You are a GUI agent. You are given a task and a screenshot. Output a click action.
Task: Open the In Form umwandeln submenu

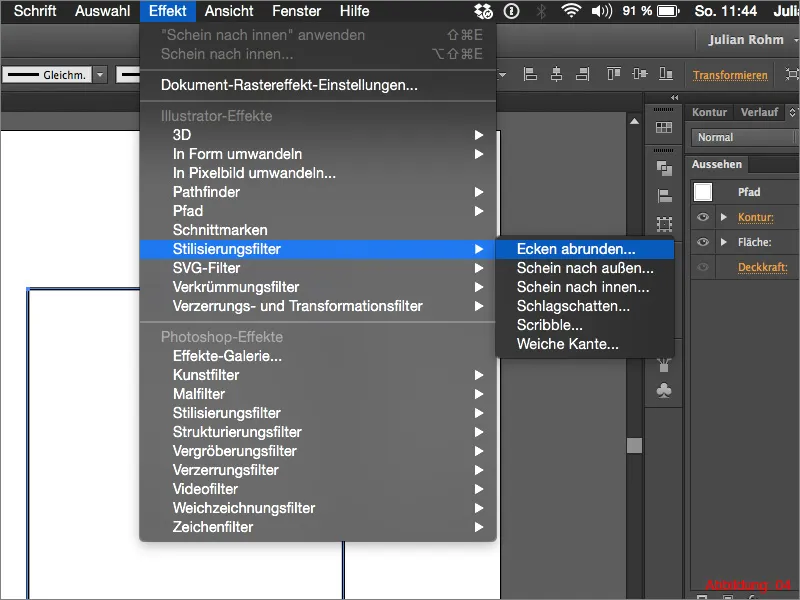[x=318, y=154]
